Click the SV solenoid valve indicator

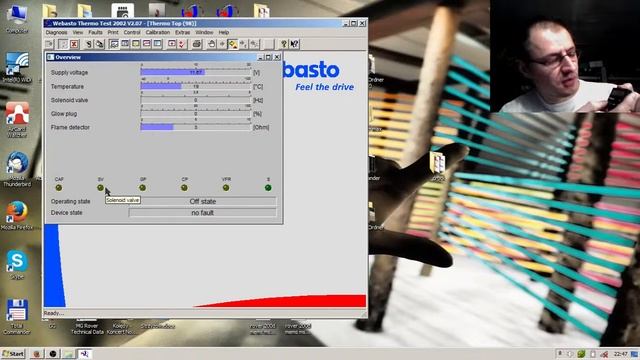[x=100, y=188]
